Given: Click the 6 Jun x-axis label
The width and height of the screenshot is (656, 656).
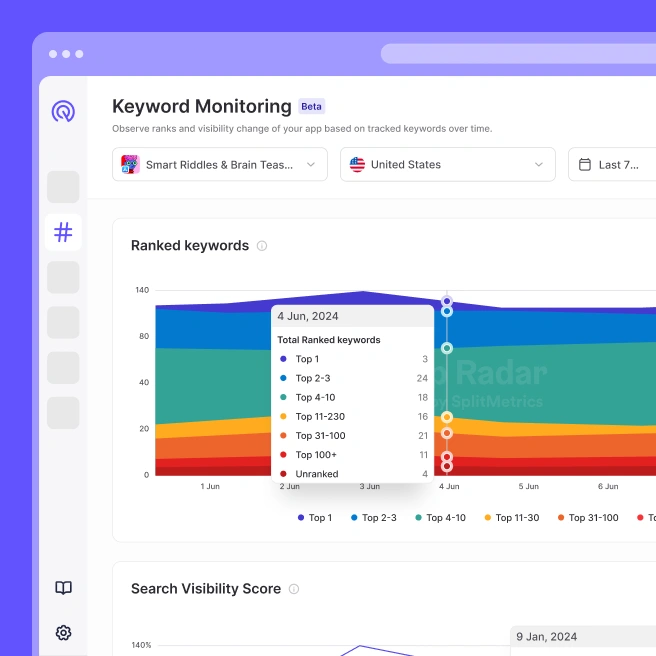Looking at the screenshot, I should (x=608, y=487).
